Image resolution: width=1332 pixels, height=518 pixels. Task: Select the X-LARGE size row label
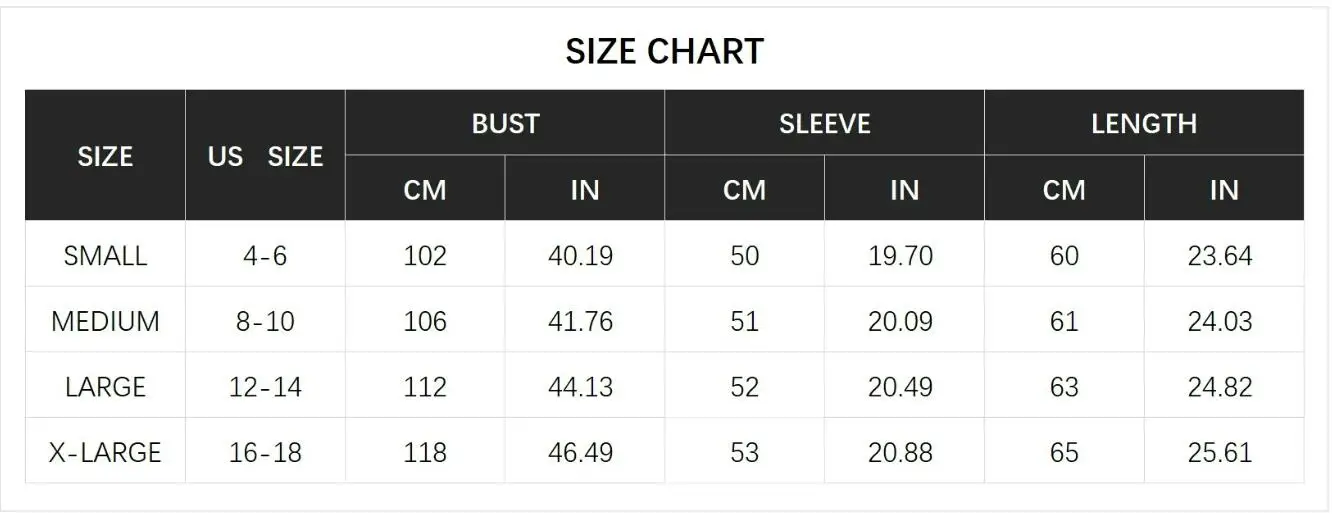[105, 453]
